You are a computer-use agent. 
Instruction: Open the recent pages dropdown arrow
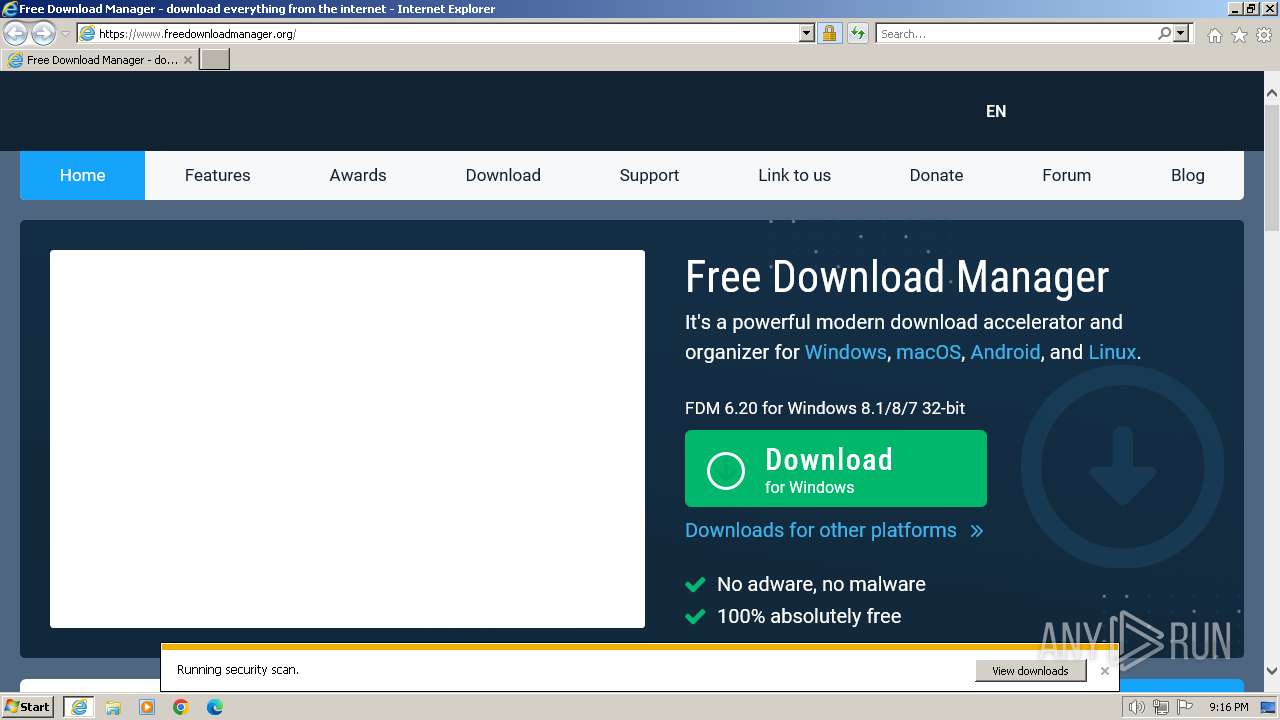[65, 34]
